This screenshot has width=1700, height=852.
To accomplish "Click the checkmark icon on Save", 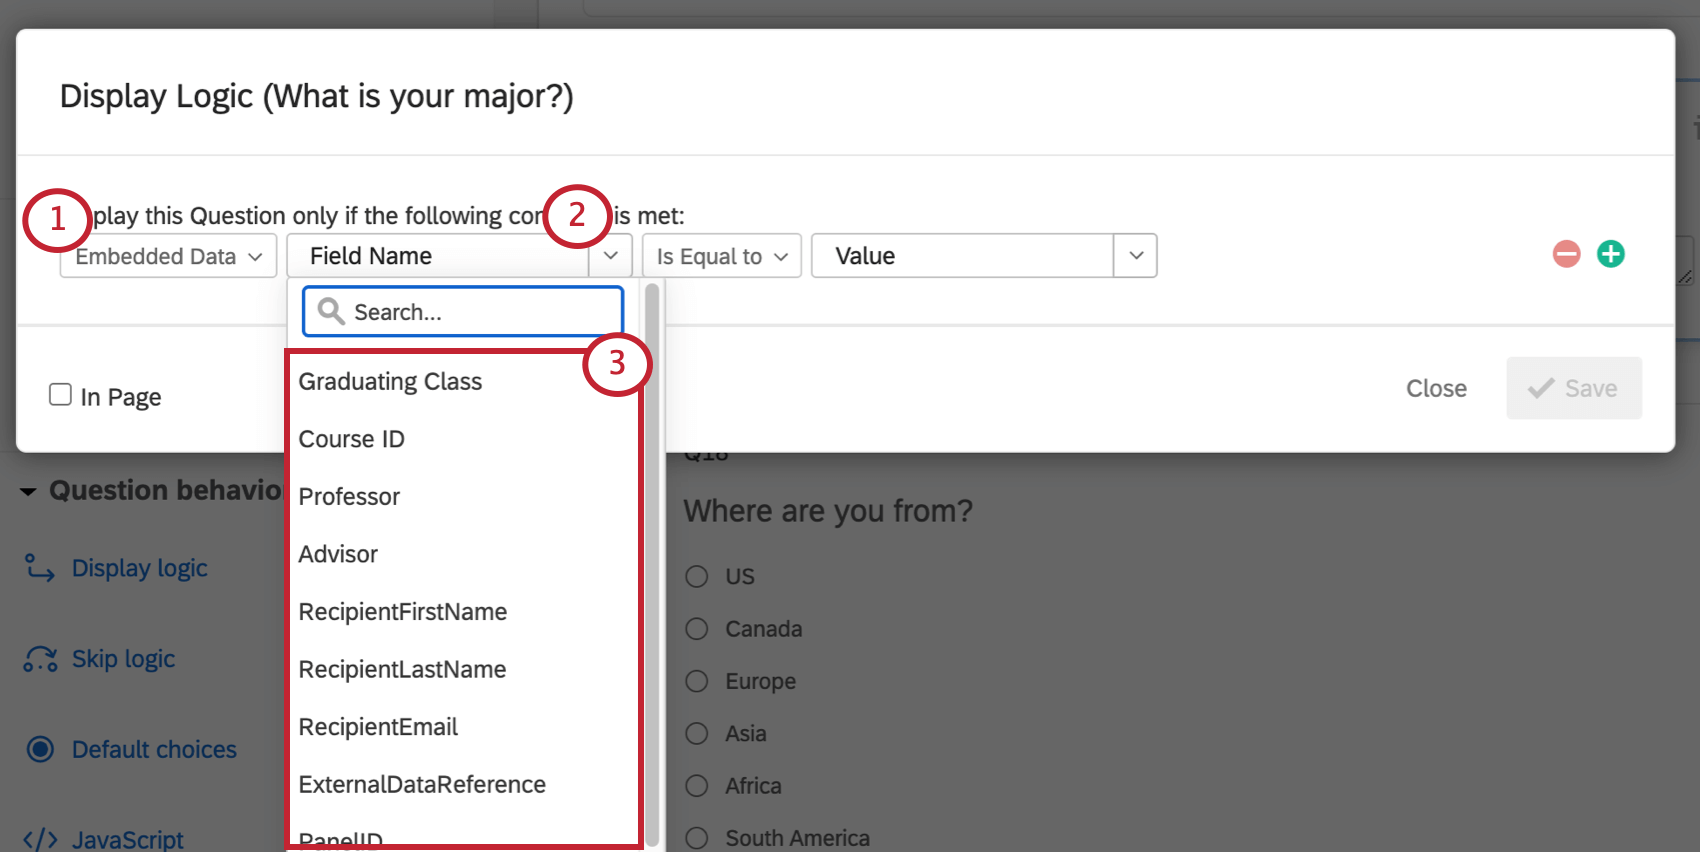I will 1541,388.
